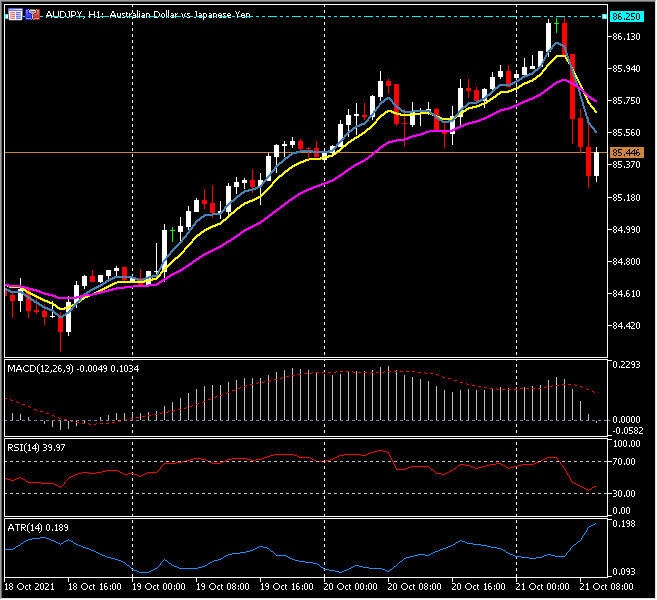Click the orange 85.446 current price label
Image resolution: width=657 pixels, height=600 pixels.
(626, 153)
